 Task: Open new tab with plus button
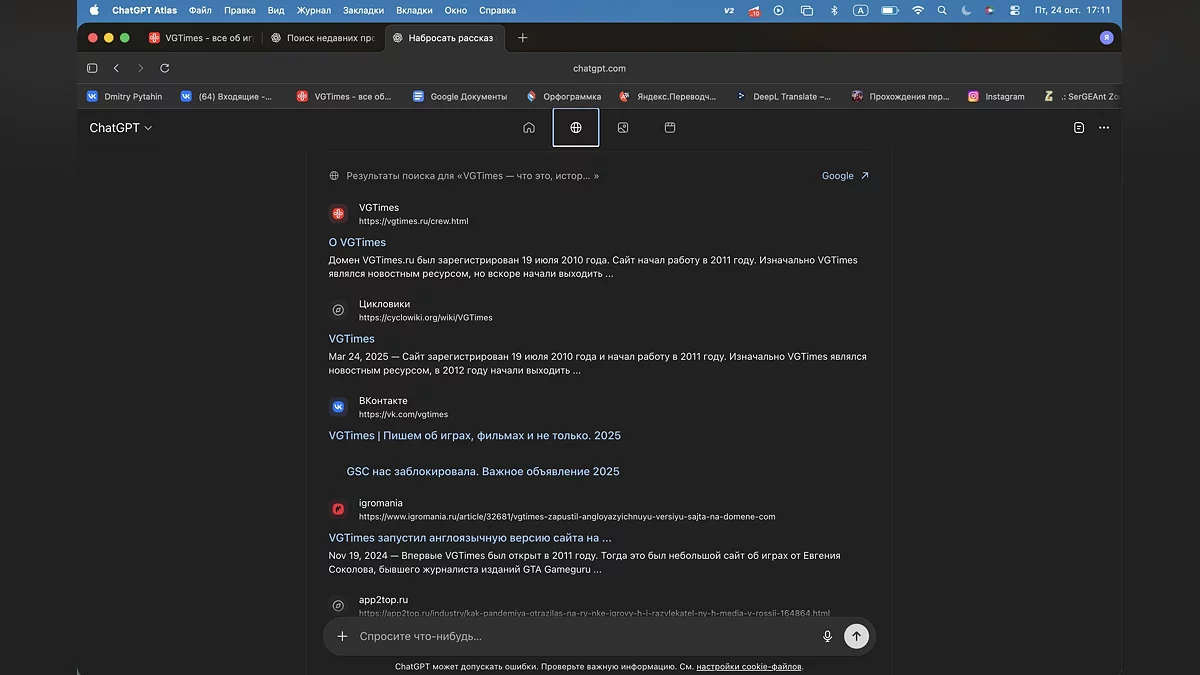522,38
